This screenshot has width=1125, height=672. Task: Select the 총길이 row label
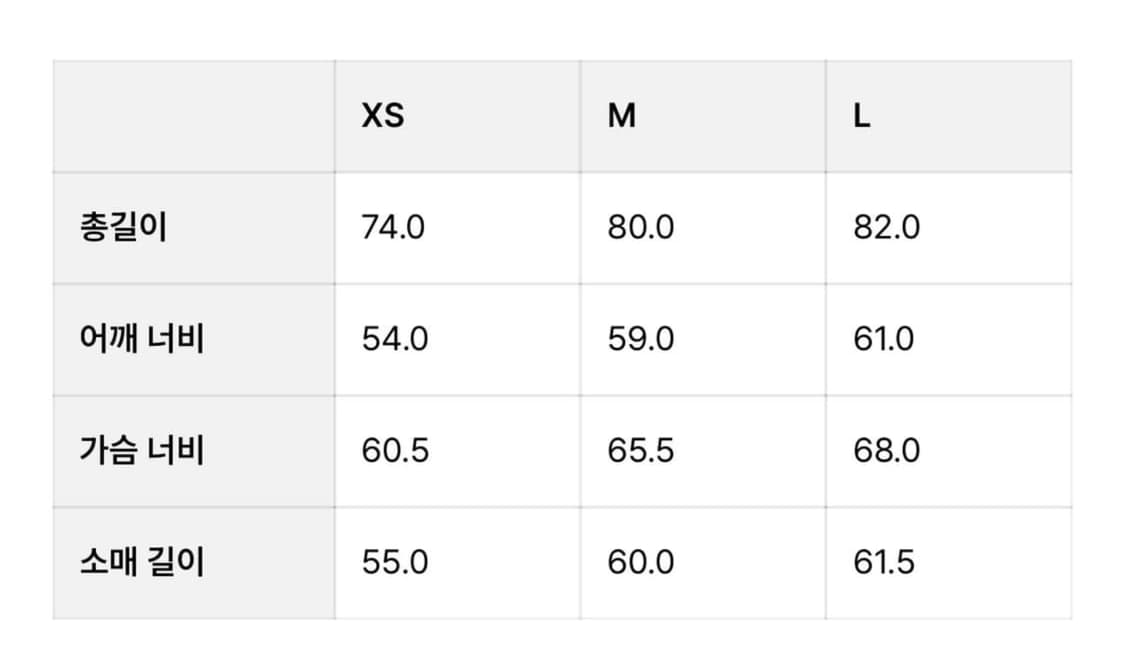[123, 228]
